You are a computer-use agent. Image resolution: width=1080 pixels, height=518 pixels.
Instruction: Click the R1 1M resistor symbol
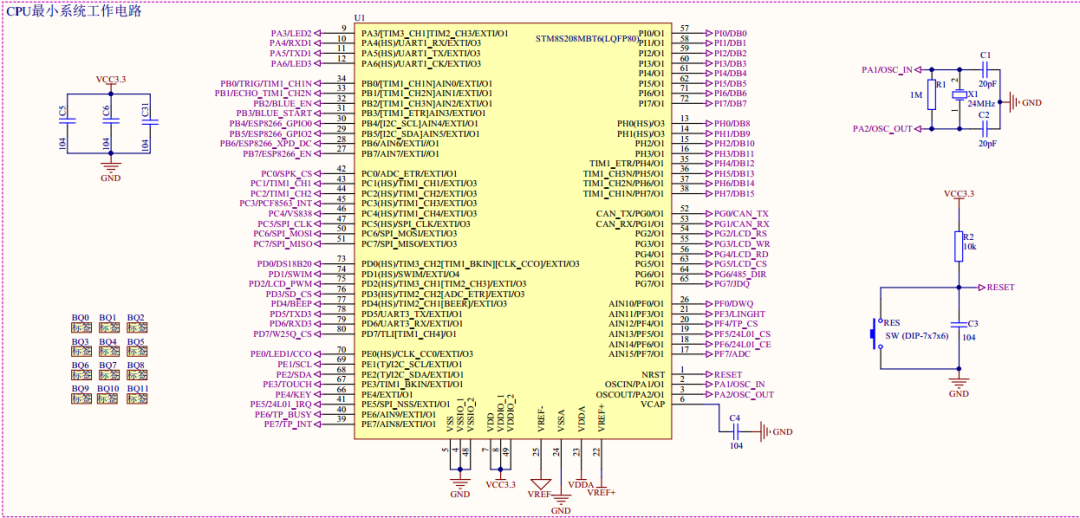pos(931,96)
